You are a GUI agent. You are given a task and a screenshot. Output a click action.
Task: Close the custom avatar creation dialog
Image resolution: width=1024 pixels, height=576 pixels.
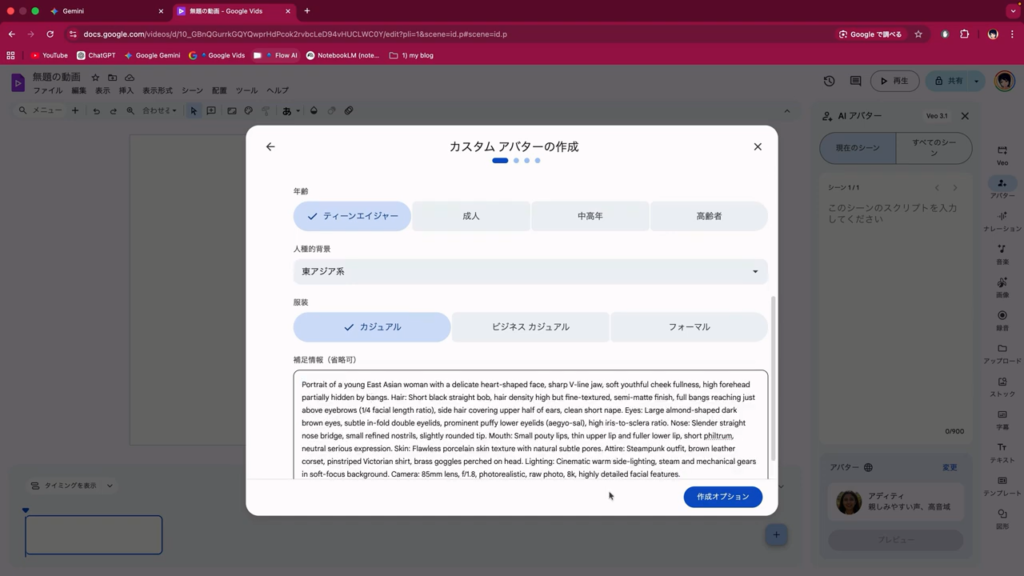757,147
